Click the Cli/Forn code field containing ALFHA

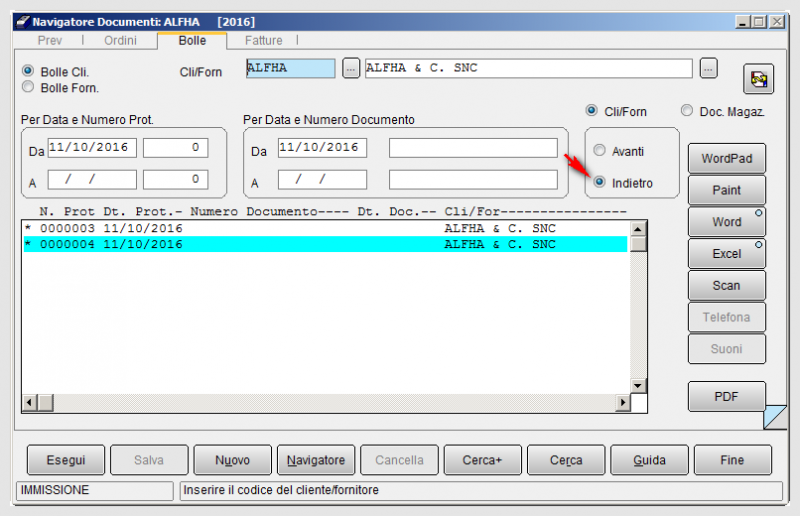click(290, 68)
